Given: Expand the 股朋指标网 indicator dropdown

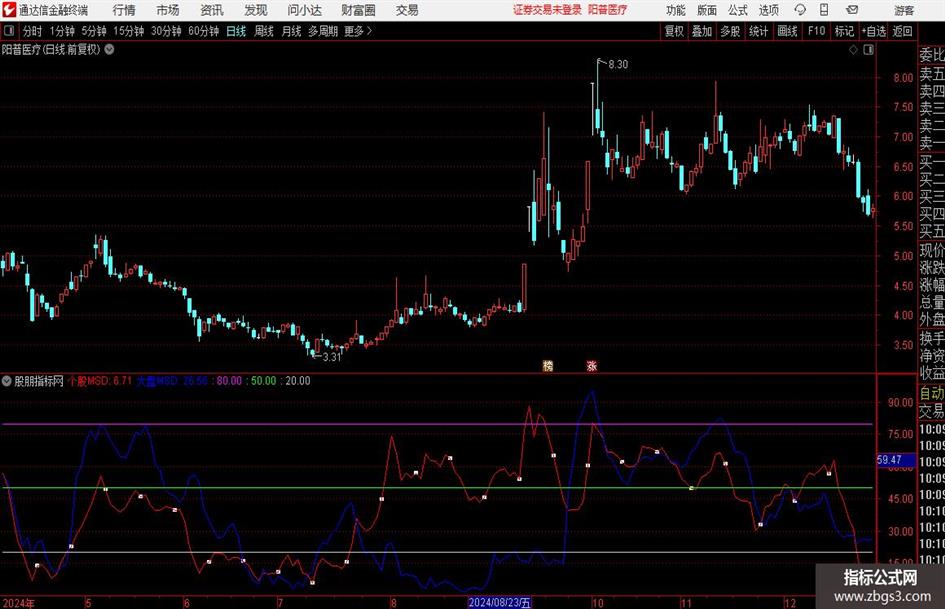Looking at the screenshot, I should coord(7,380).
